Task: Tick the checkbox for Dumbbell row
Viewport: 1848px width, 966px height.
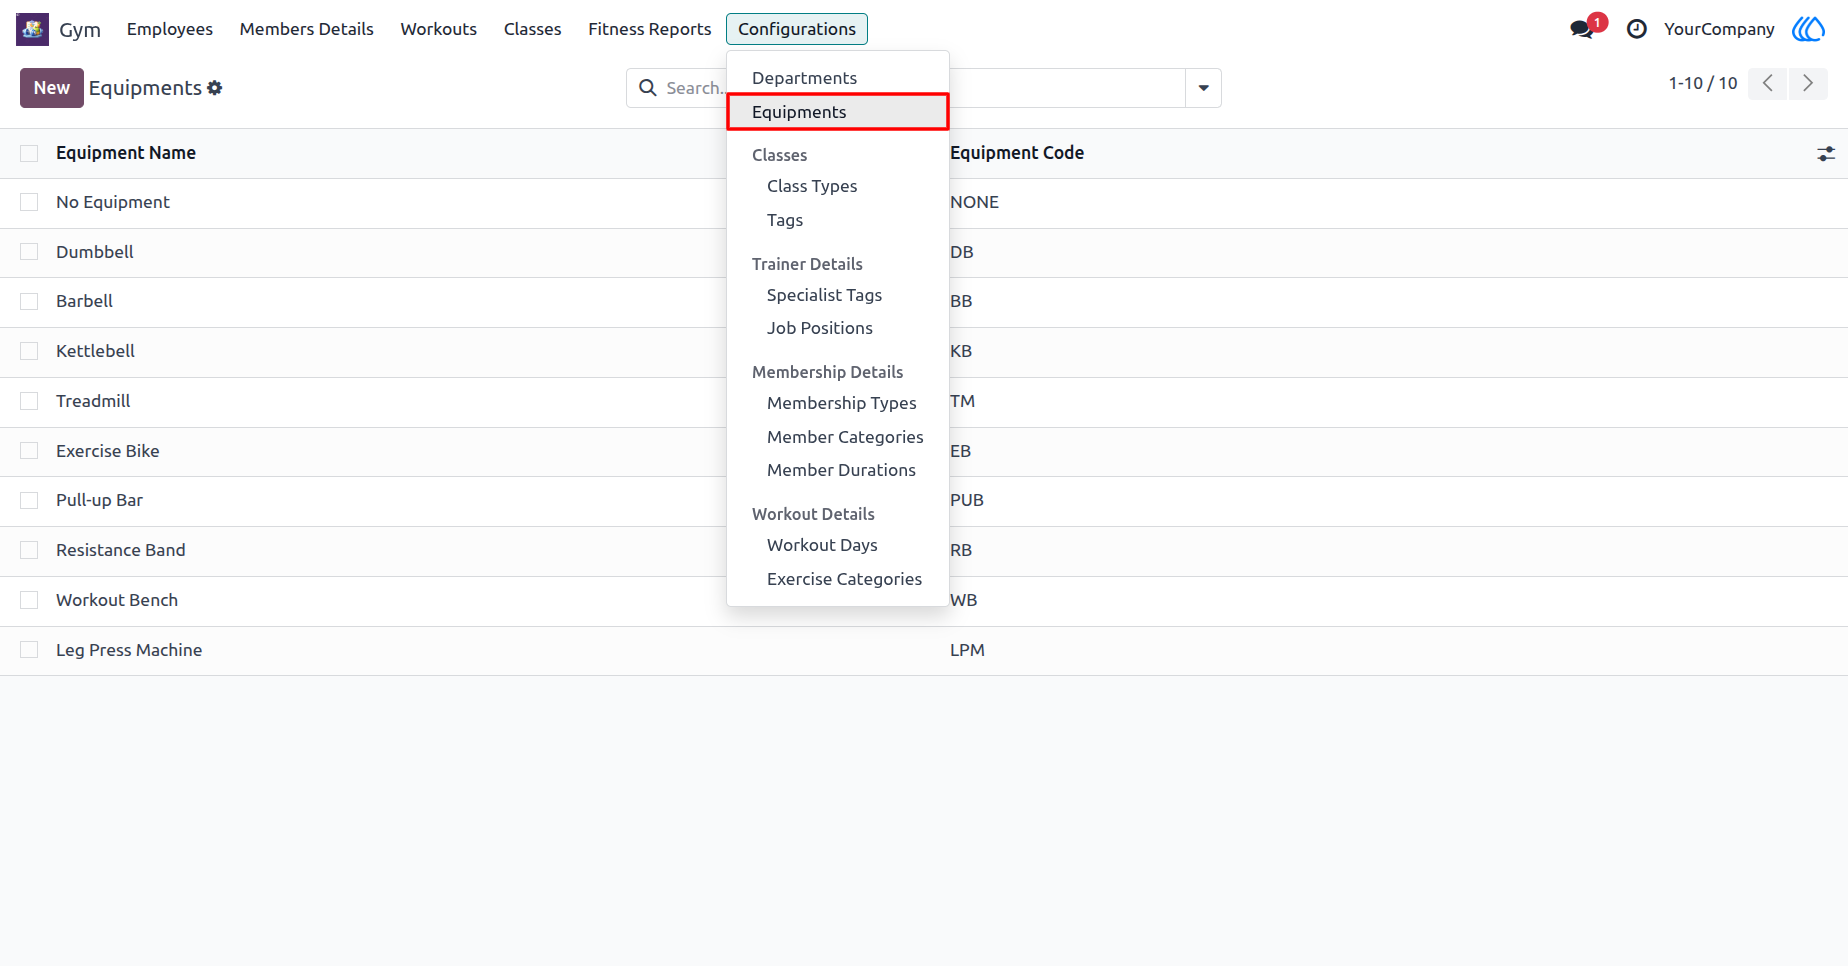Action: click(x=29, y=252)
